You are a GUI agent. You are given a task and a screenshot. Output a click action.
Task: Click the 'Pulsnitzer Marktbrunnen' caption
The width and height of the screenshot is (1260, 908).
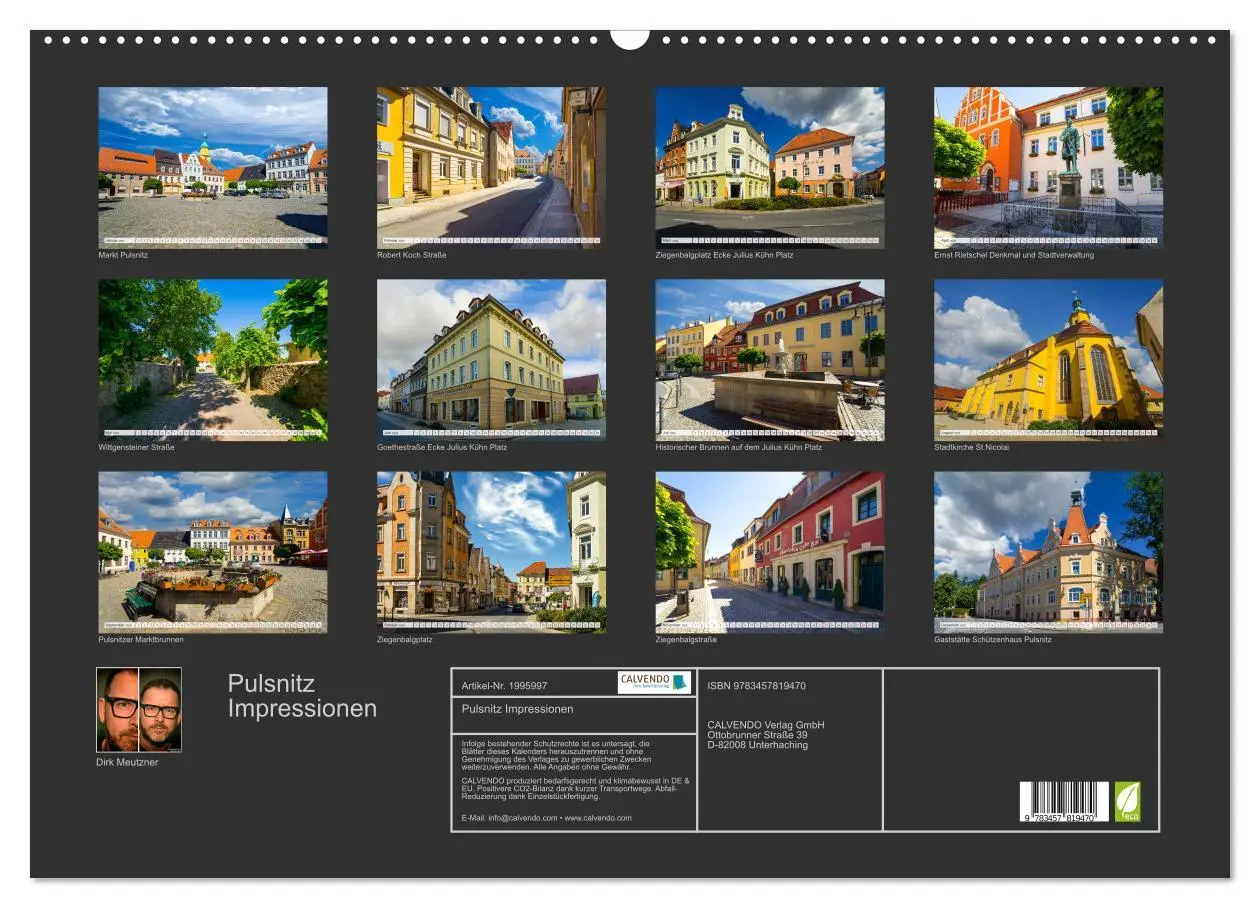click(x=141, y=640)
